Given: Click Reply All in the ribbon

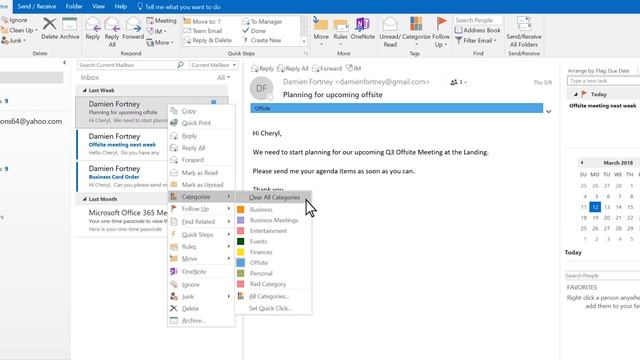Looking at the screenshot, I should click(x=112, y=32).
